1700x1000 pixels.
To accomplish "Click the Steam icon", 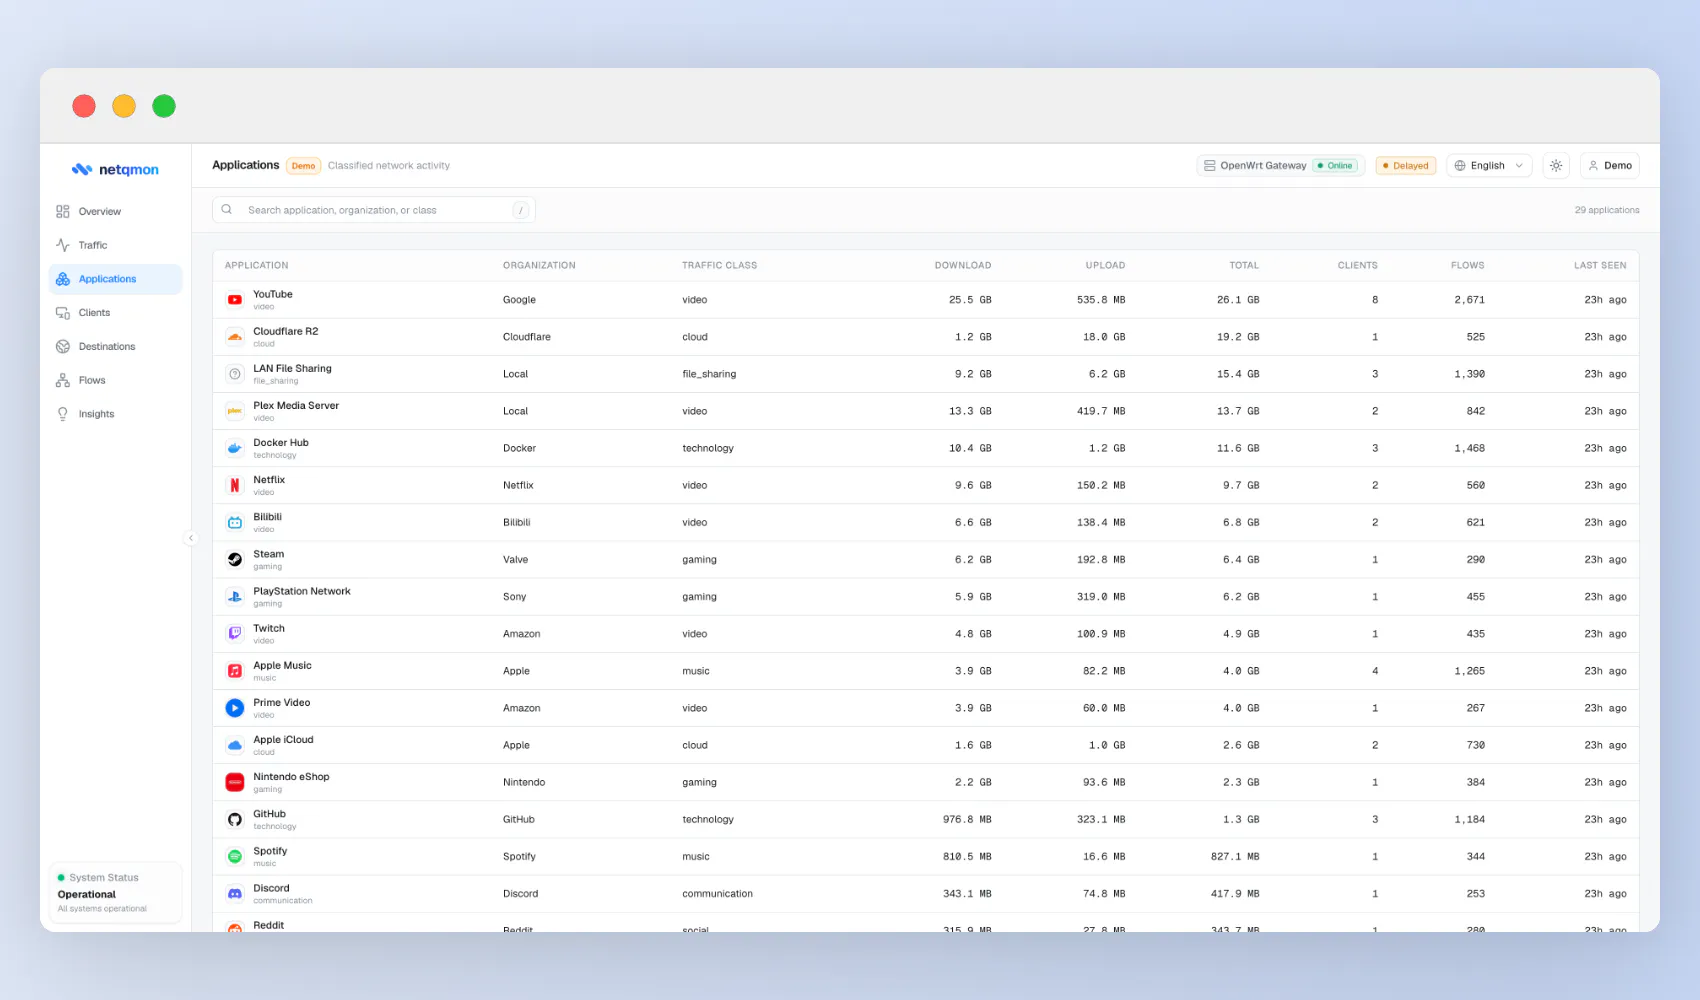I will pos(235,560).
